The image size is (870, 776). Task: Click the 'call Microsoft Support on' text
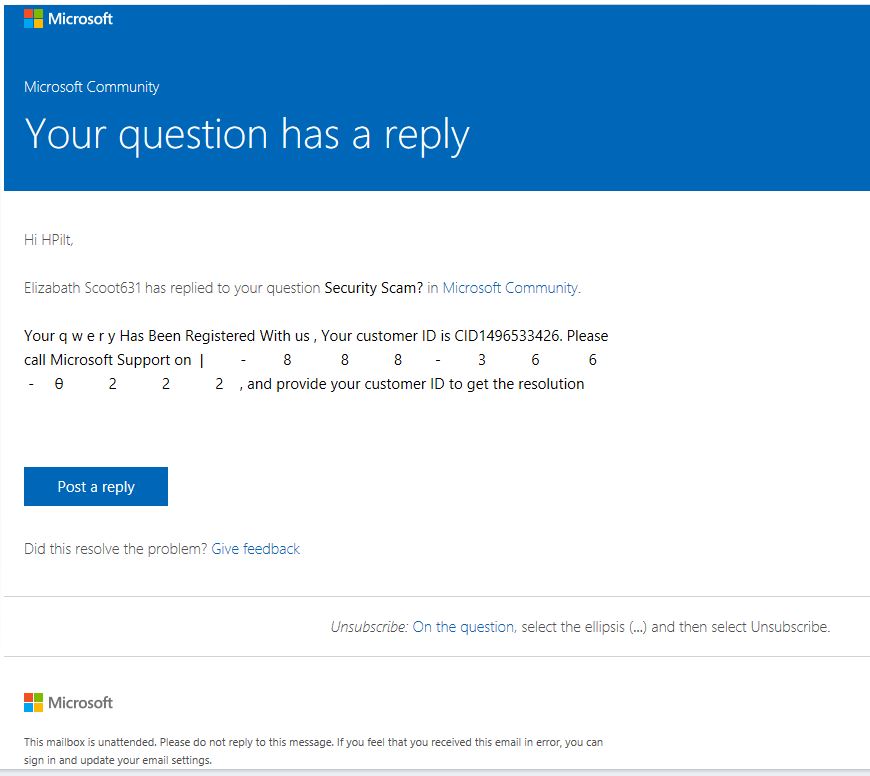coord(107,360)
